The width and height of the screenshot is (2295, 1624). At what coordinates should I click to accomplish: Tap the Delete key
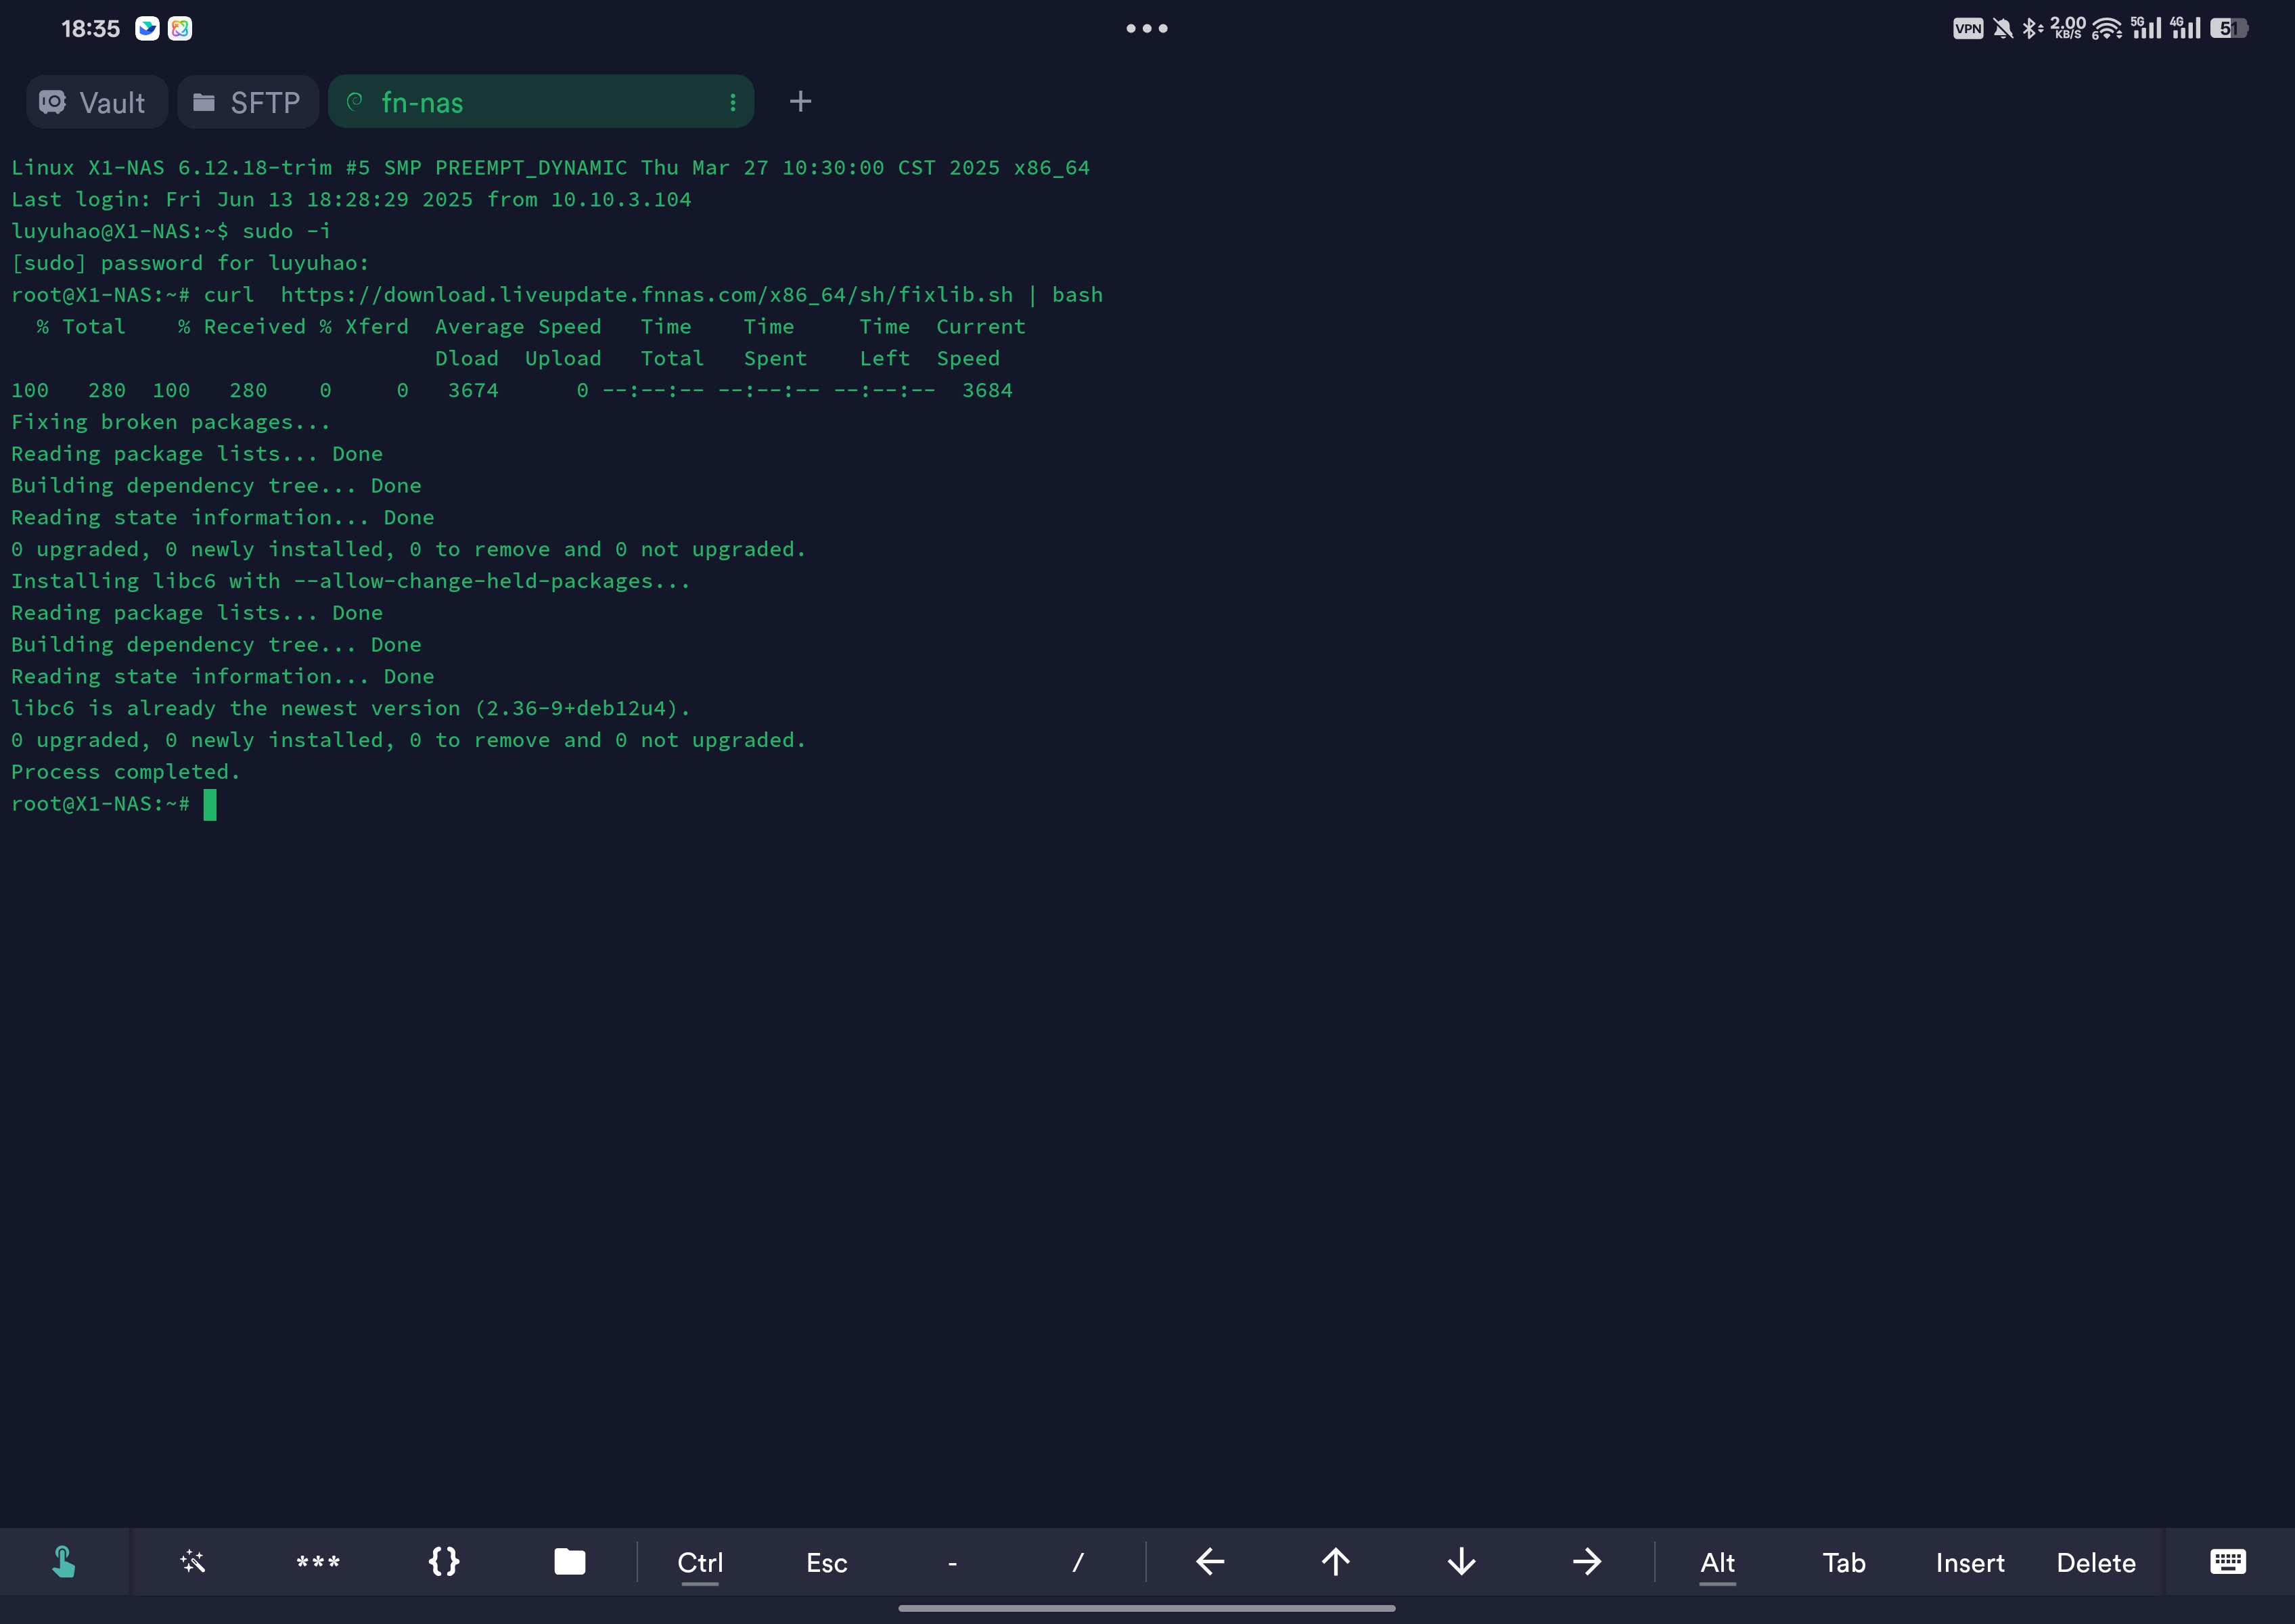coord(2096,1563)
